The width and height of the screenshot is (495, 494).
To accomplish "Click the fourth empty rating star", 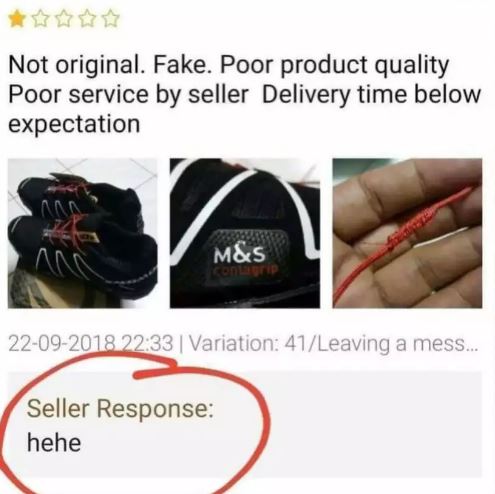I will click(x=87, y=19).
